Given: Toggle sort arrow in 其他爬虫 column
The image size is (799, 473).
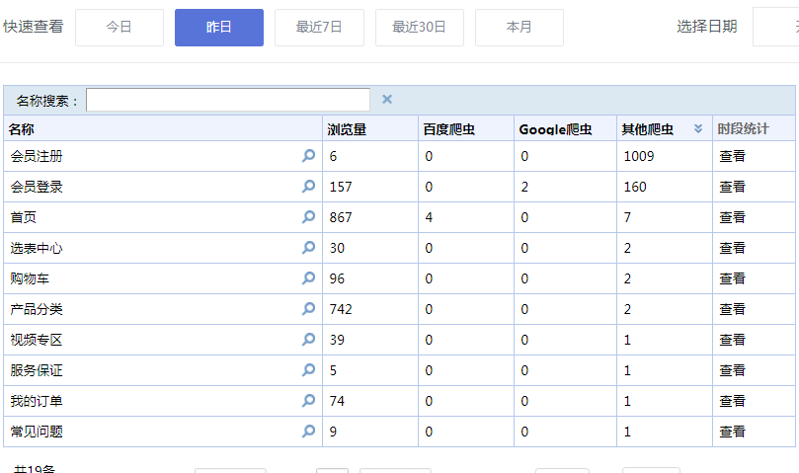Looking at the screenshot, I should (698, 128).
